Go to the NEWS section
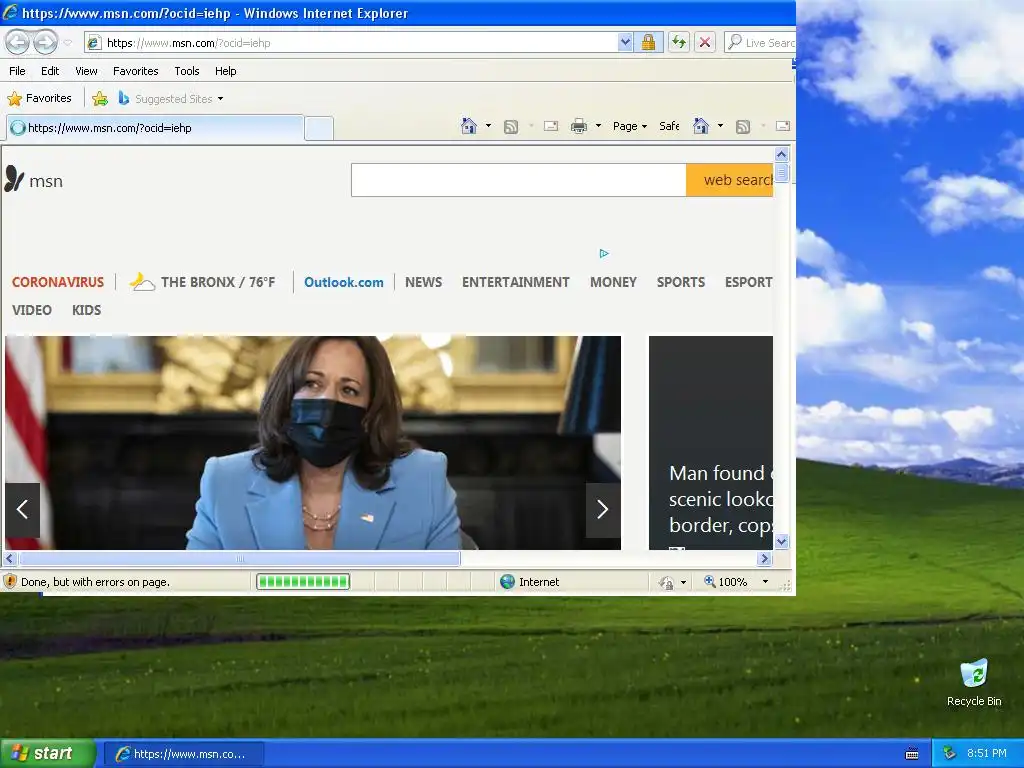 (x=423, y=282)
